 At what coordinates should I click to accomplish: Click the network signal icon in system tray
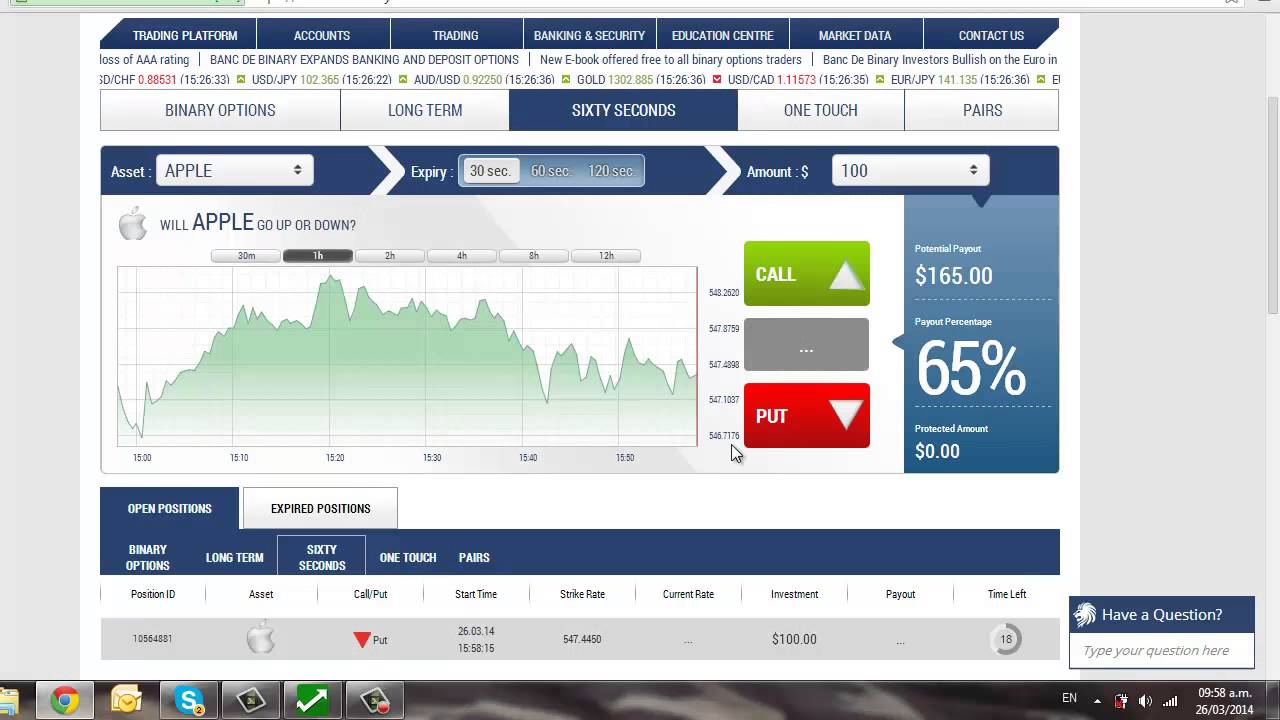point(1170,700)
